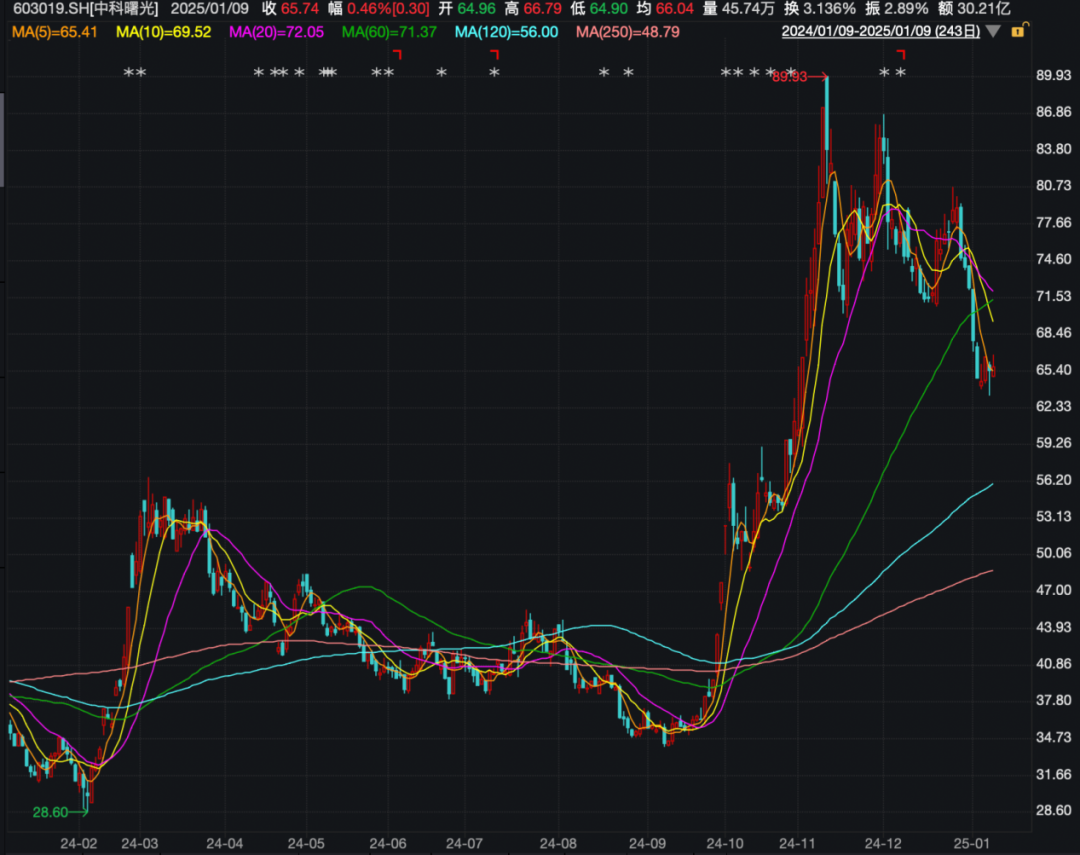Click the red corner marker above 24-06
This screenshot has width=1080, height=855.
click(x=397, y=54)
